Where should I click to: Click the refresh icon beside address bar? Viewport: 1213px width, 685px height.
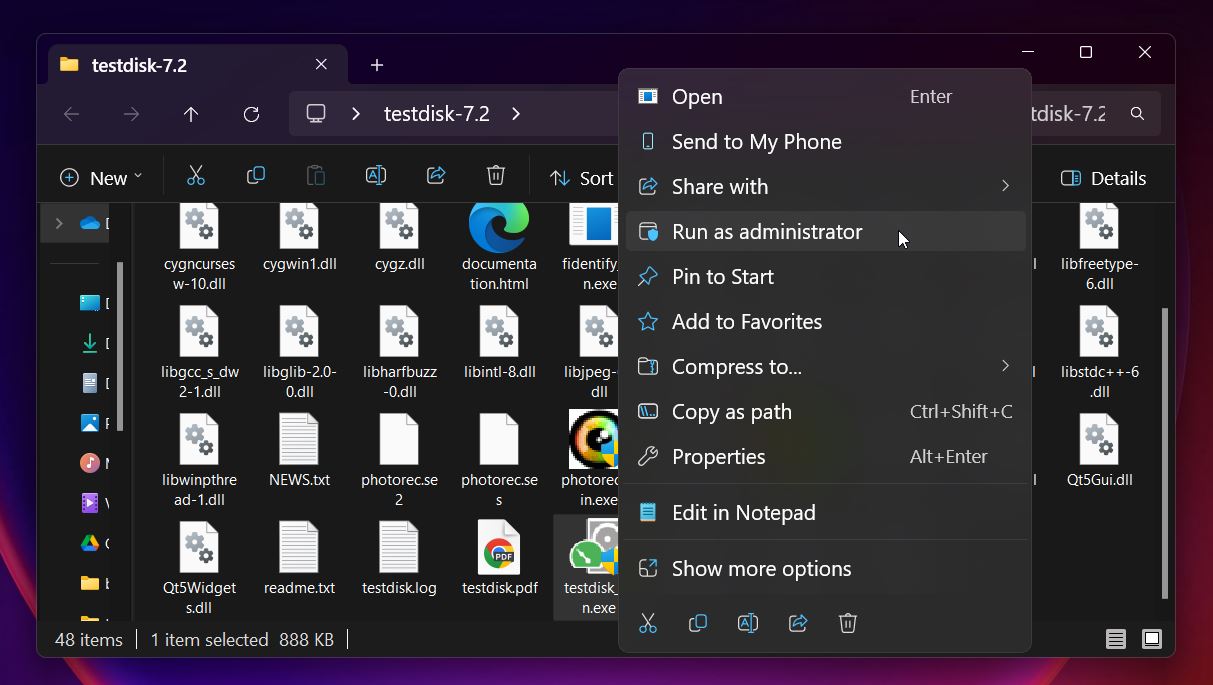pos(251,114)
